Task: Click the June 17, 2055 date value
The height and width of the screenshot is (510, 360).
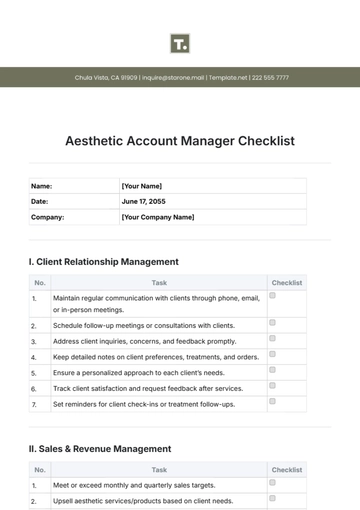Action: pyautogui.click(x=144, y=201)
